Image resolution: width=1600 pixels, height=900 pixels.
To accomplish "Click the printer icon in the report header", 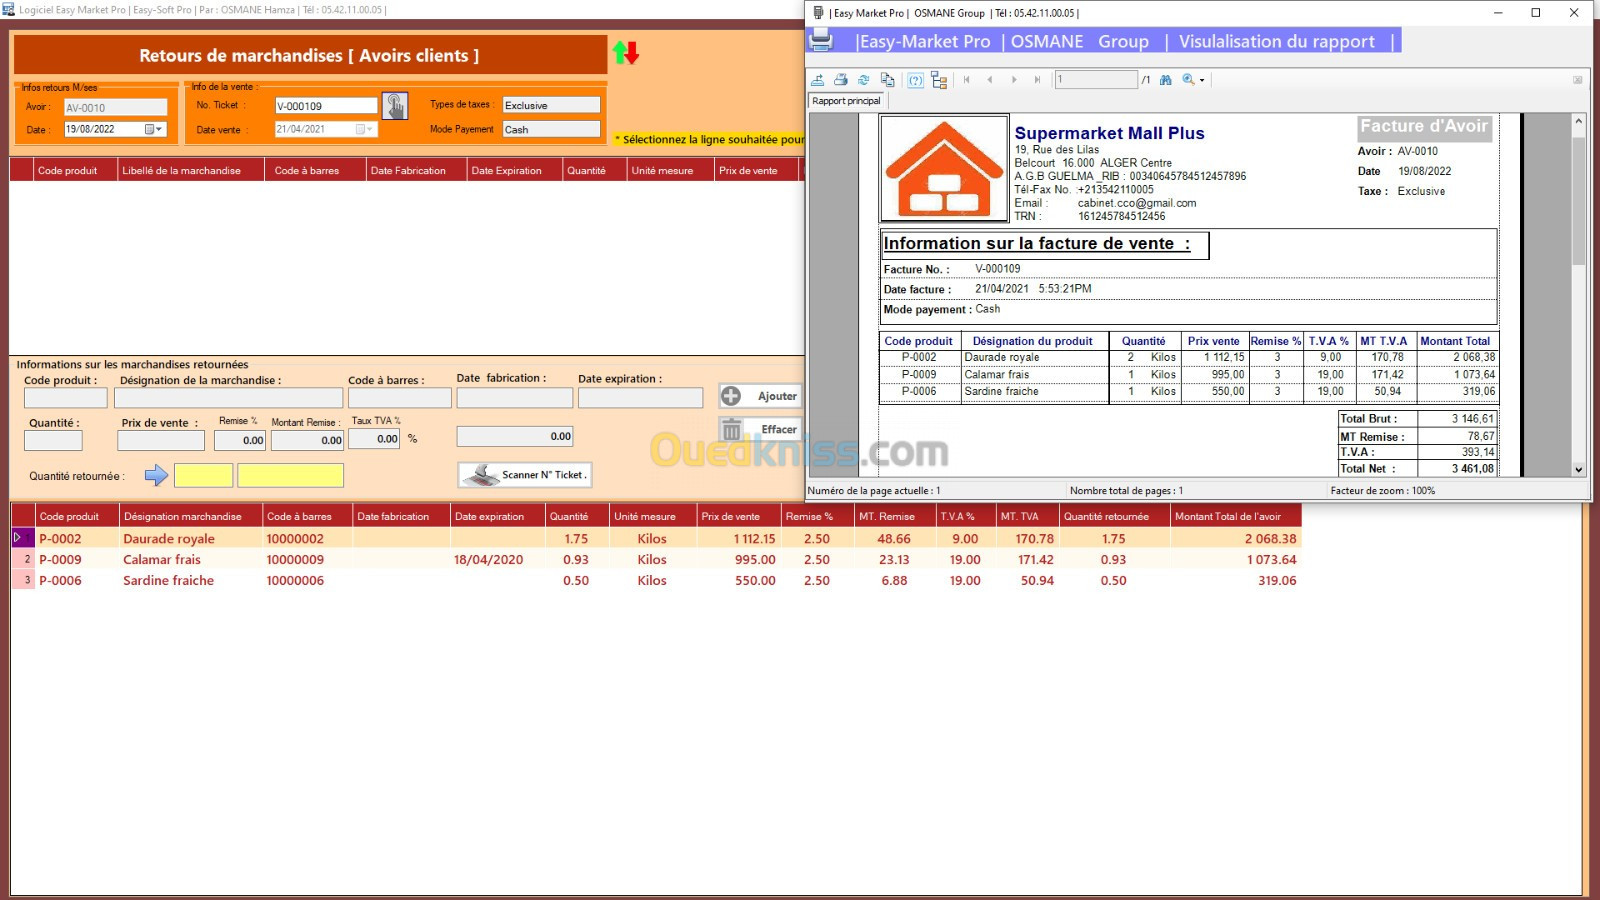I will tap(821, 40).
